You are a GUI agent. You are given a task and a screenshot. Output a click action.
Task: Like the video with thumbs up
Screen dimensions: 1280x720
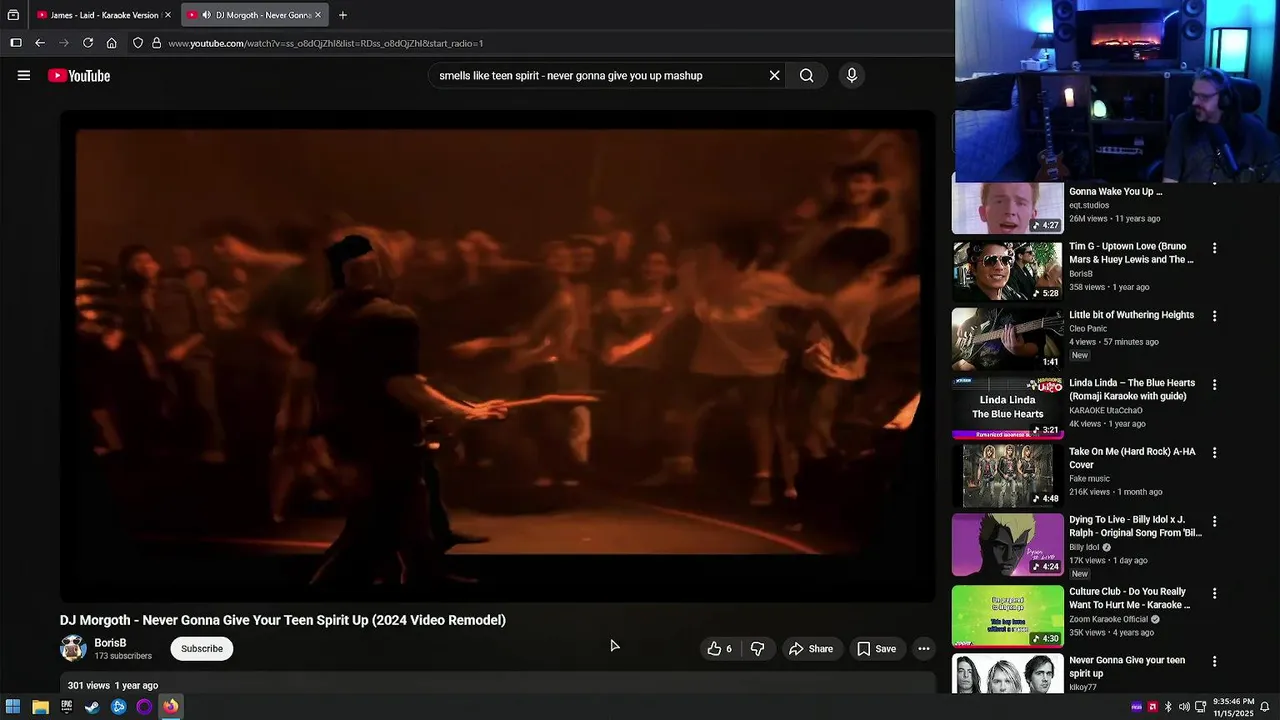719,649
